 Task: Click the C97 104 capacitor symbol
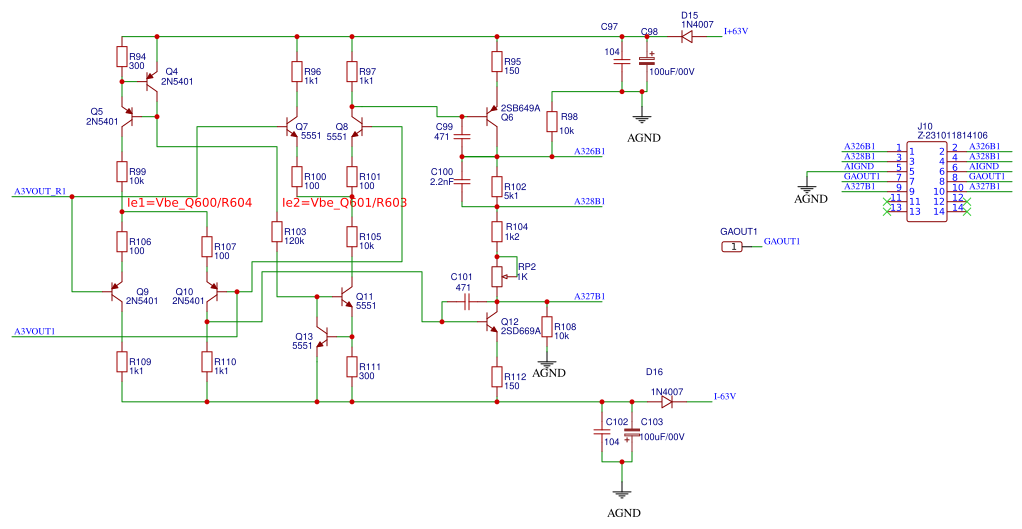point(622,62)
